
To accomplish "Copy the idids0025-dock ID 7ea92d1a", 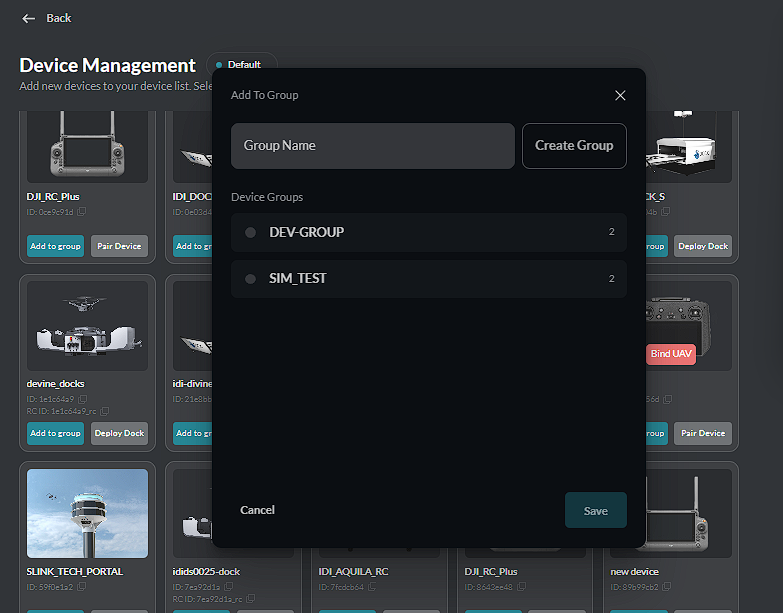I will point(228,587).
